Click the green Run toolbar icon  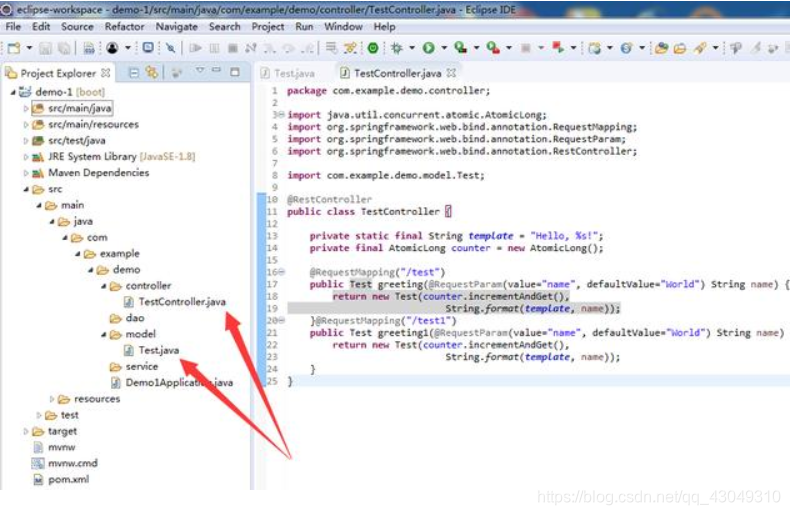pos(429,48)
